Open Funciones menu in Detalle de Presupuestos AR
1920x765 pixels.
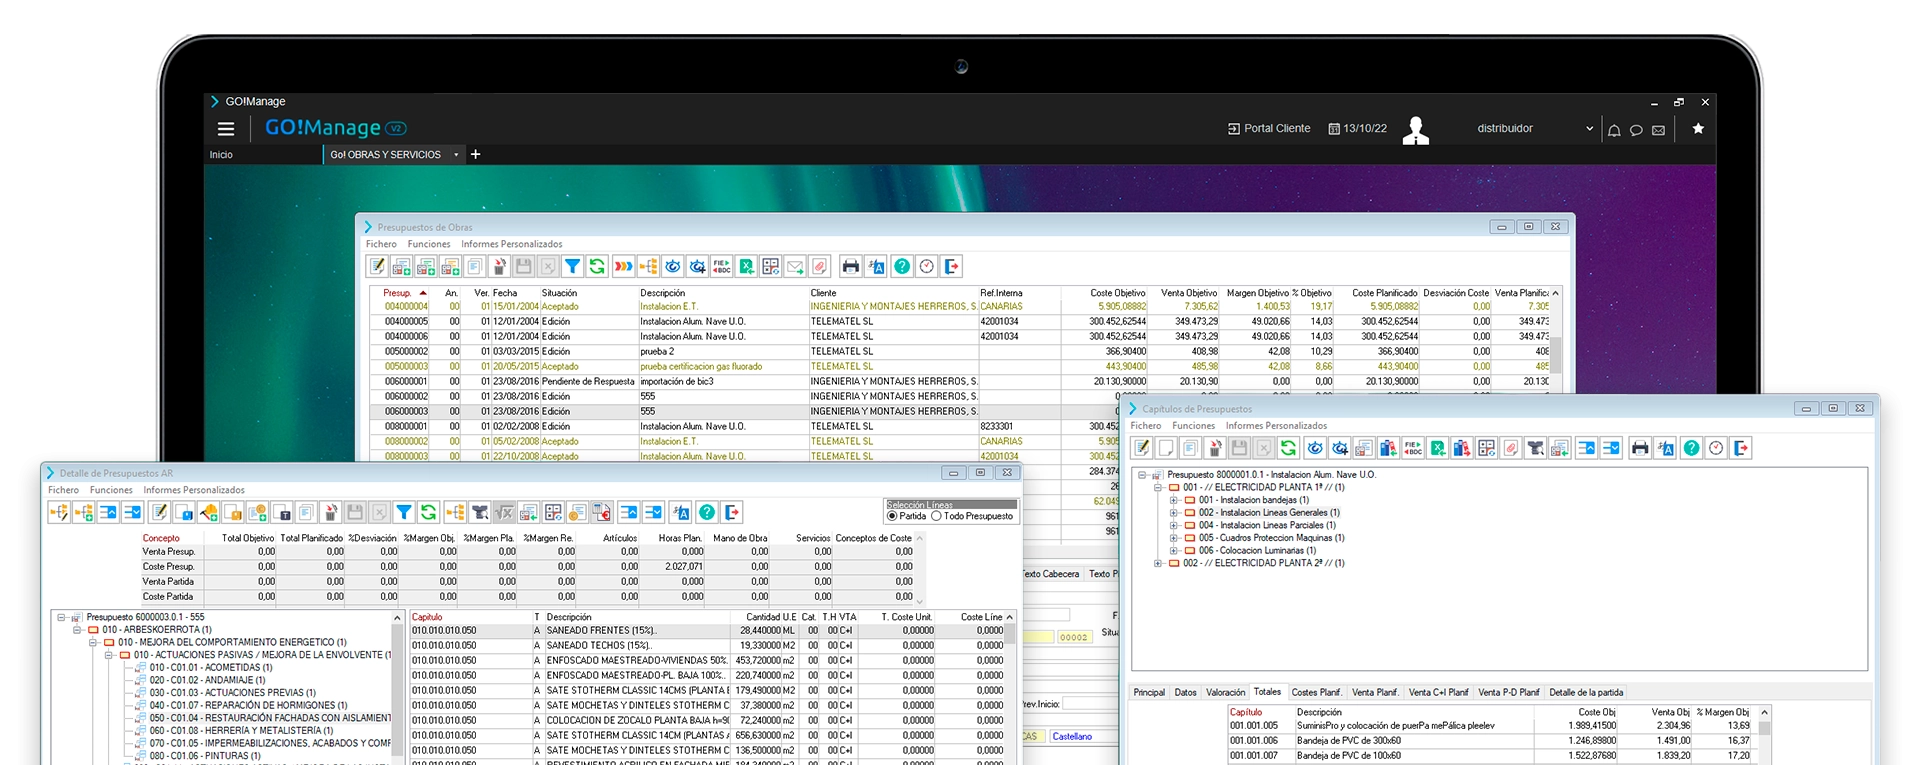111,490
